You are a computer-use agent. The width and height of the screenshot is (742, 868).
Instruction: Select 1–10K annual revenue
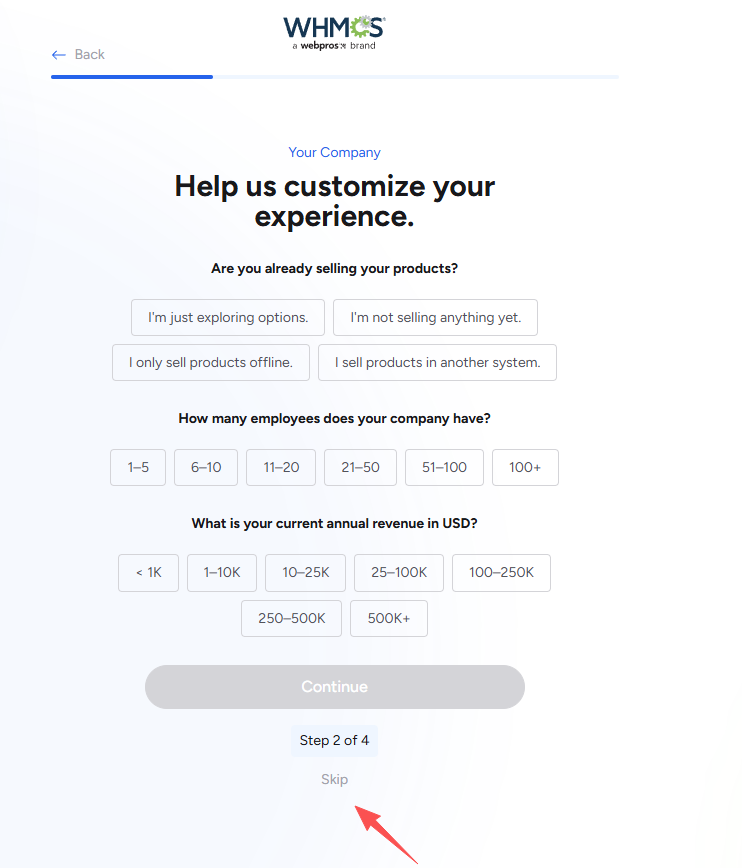click(222, 573)
